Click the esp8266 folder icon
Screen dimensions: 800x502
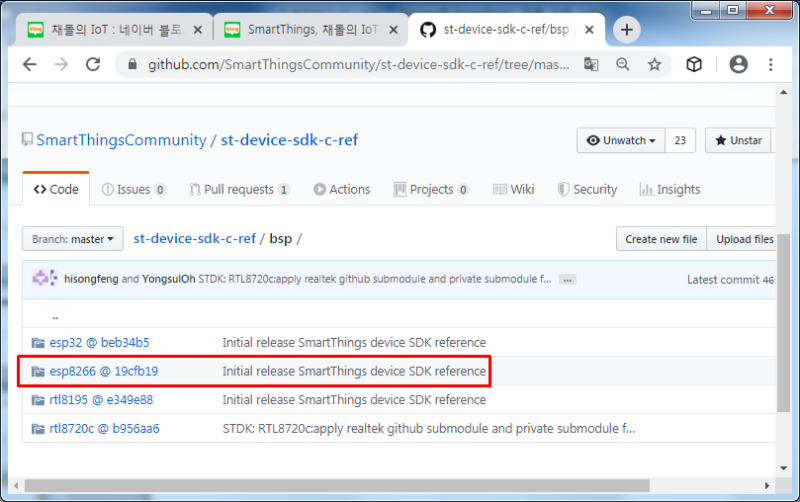38,371
